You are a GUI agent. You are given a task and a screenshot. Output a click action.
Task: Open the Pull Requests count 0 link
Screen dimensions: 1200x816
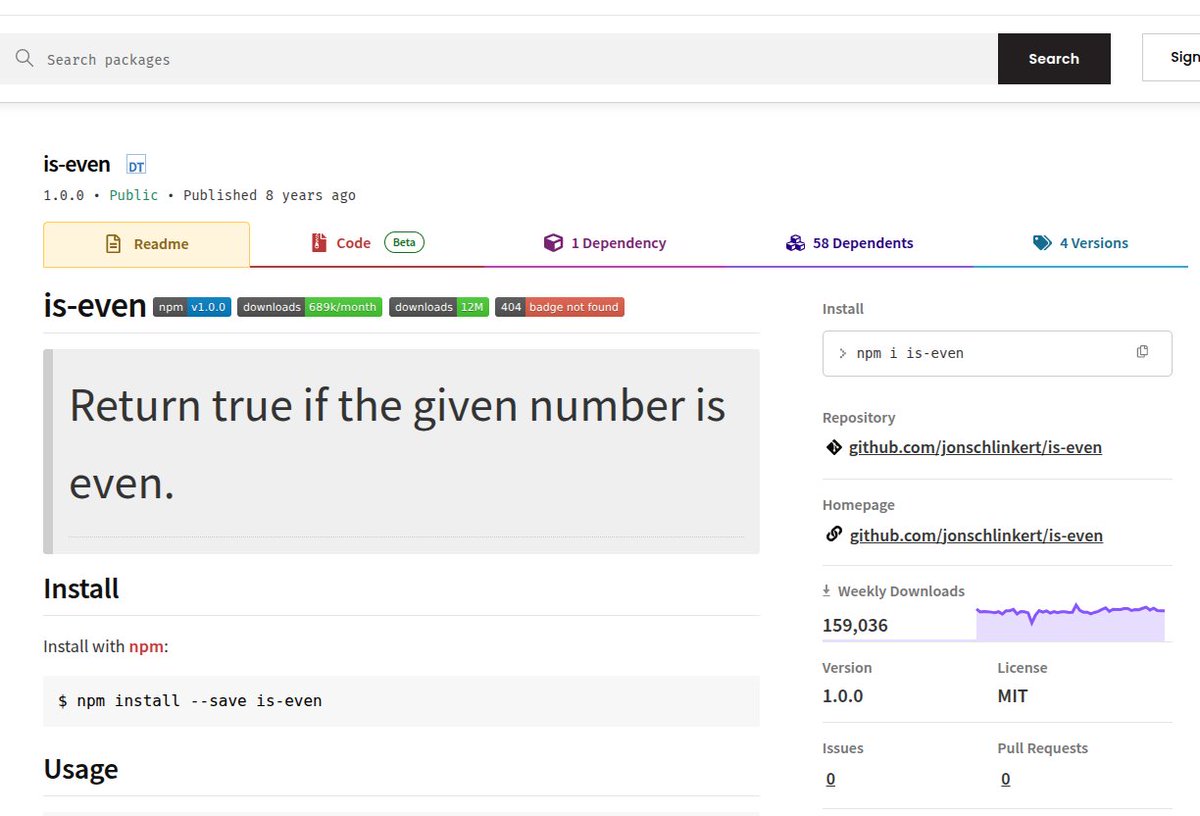1005,779
